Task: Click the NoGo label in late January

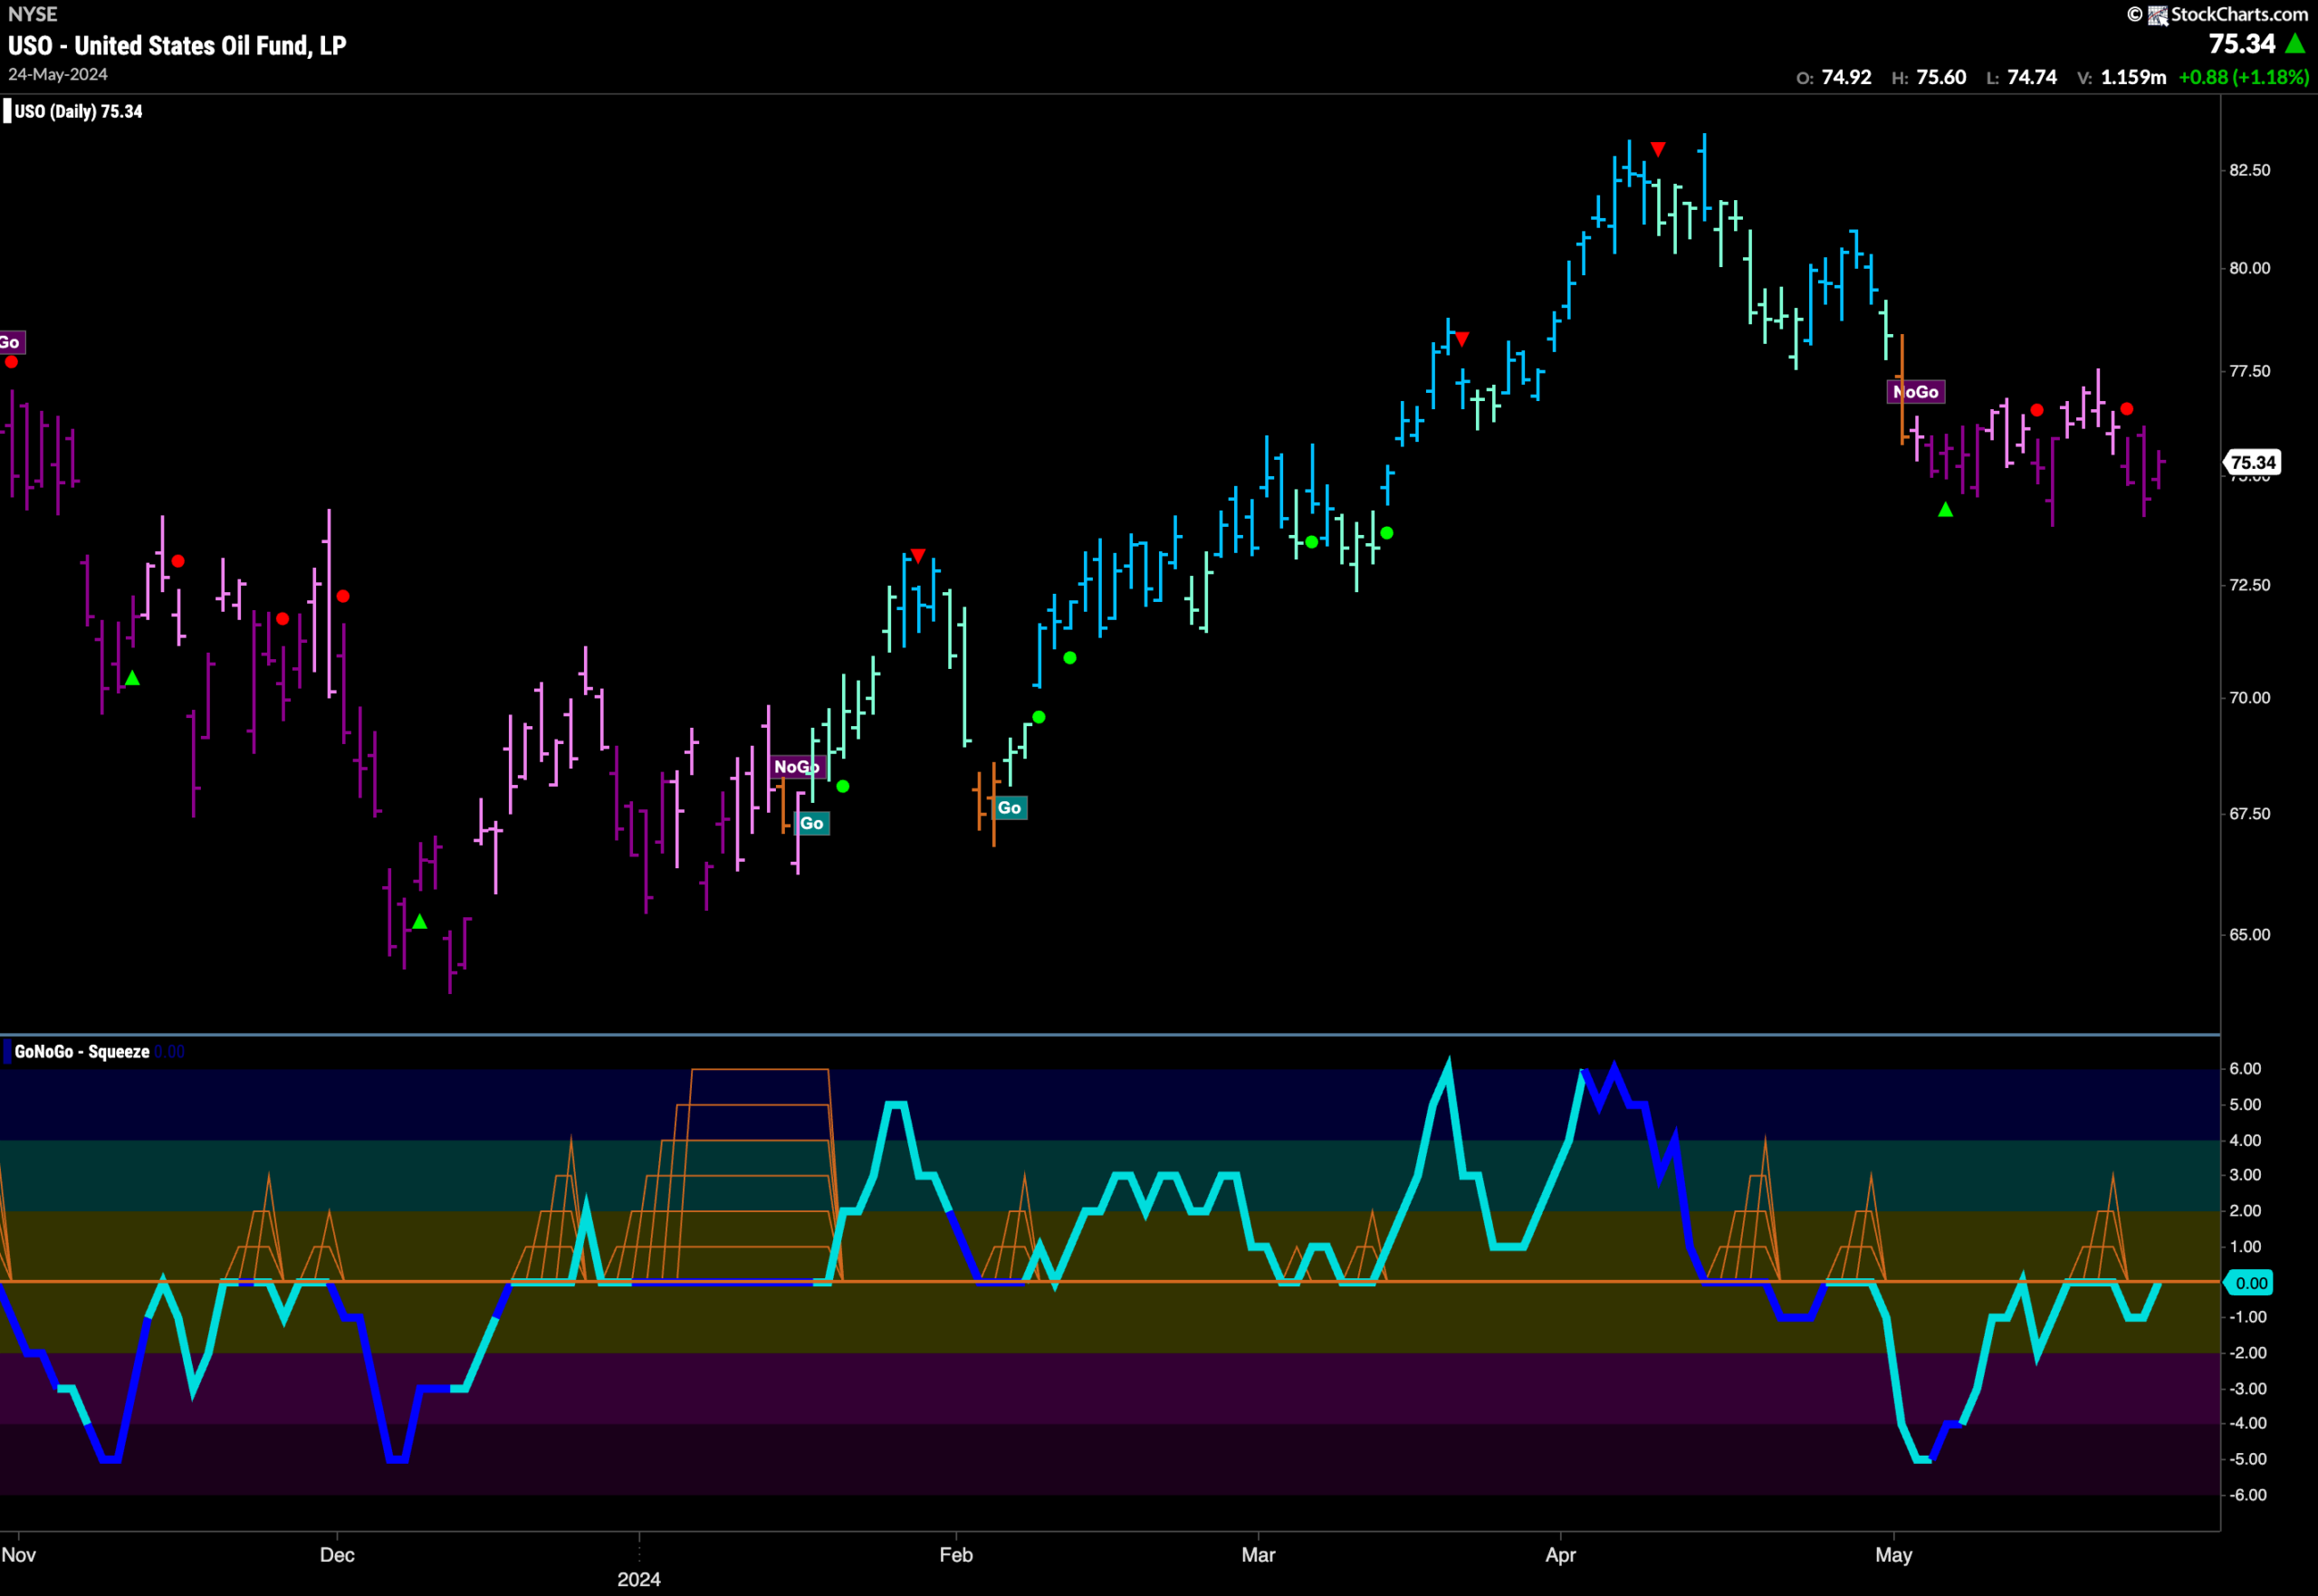Action: click(x=796, y=767)
